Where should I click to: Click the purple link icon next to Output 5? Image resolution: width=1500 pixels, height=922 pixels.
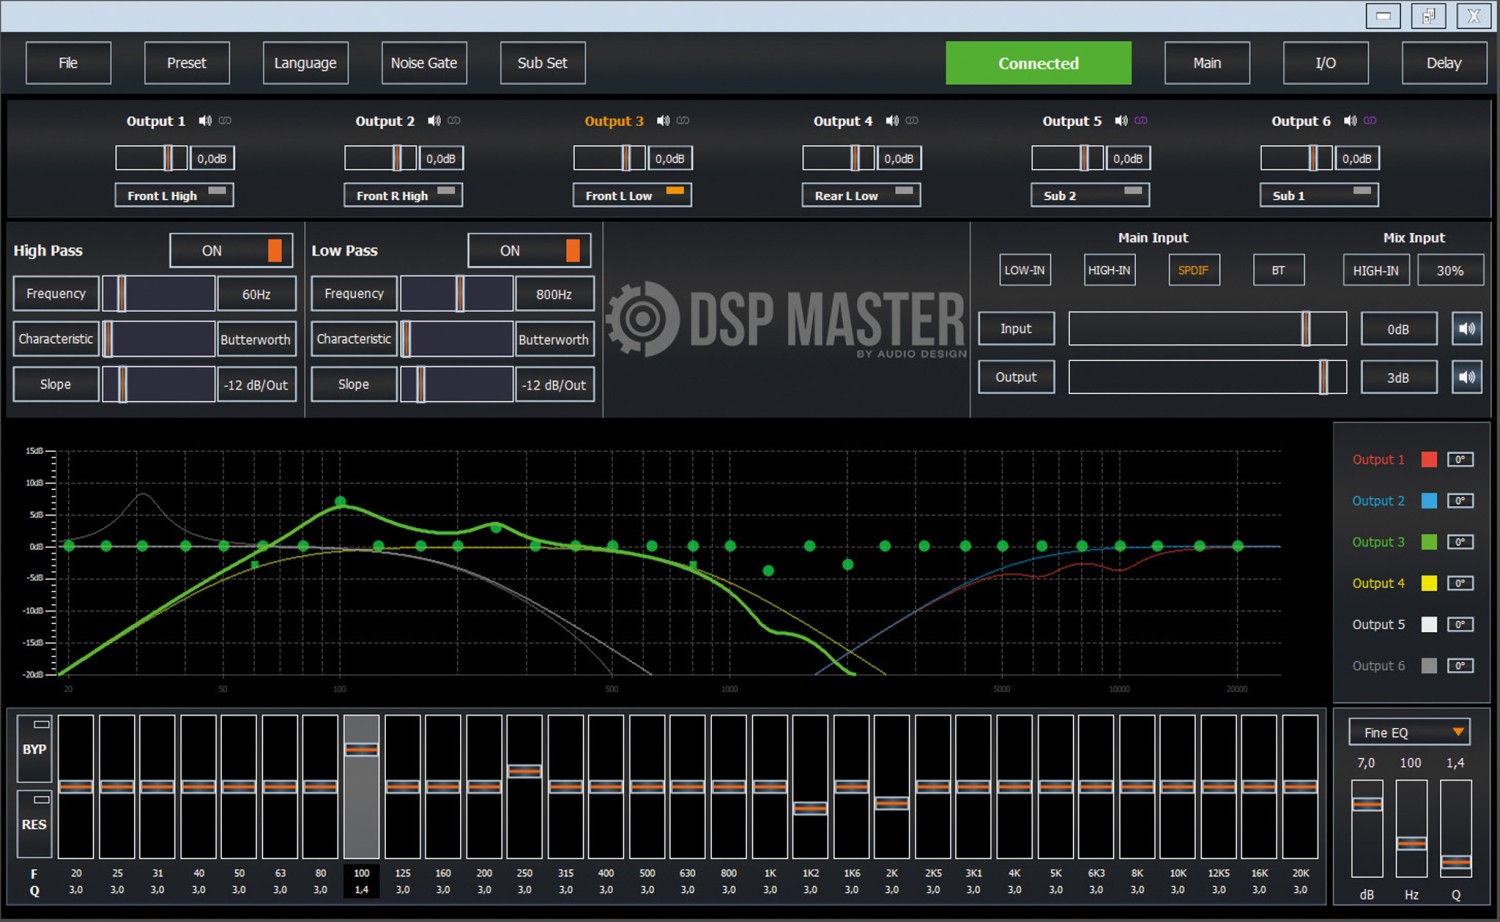[1141, 121]
